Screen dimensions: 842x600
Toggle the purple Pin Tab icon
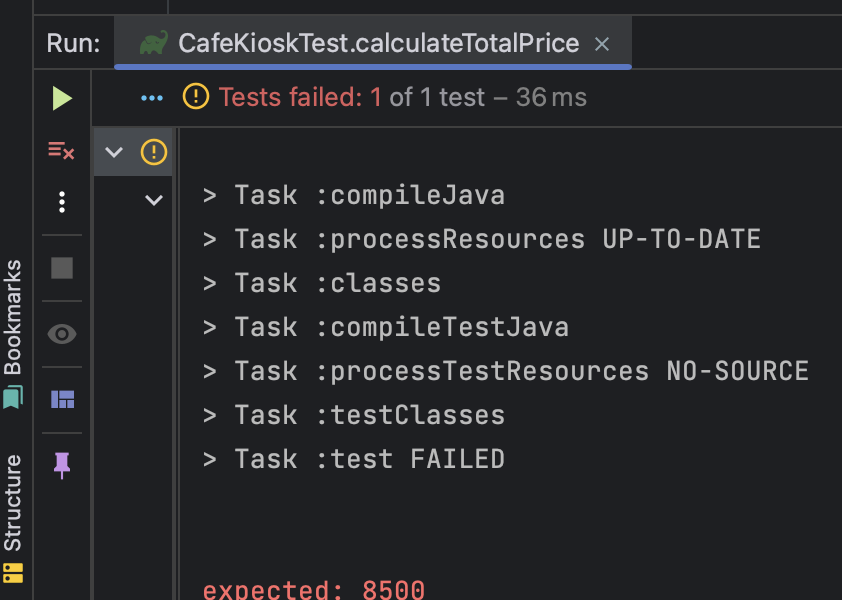coord(62,464)
